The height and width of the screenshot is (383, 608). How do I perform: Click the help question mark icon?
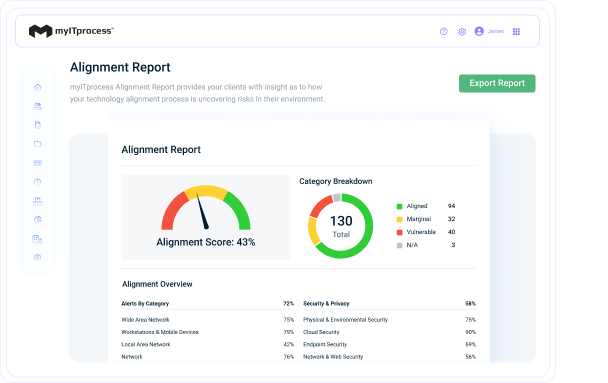[x=444, y=31]
